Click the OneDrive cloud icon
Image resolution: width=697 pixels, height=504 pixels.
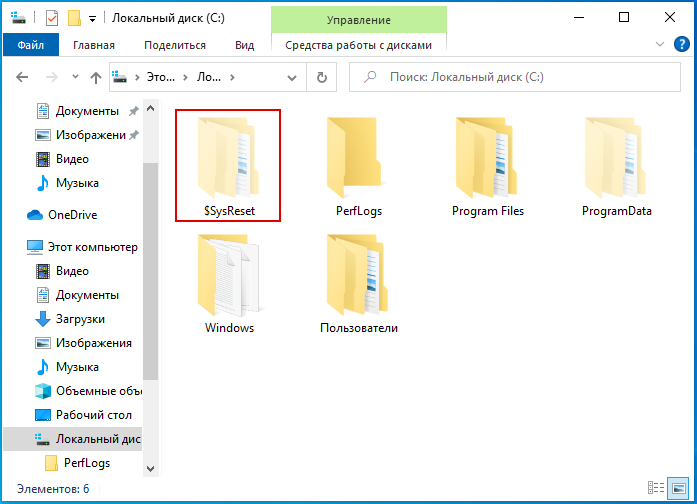click(35, 215)
